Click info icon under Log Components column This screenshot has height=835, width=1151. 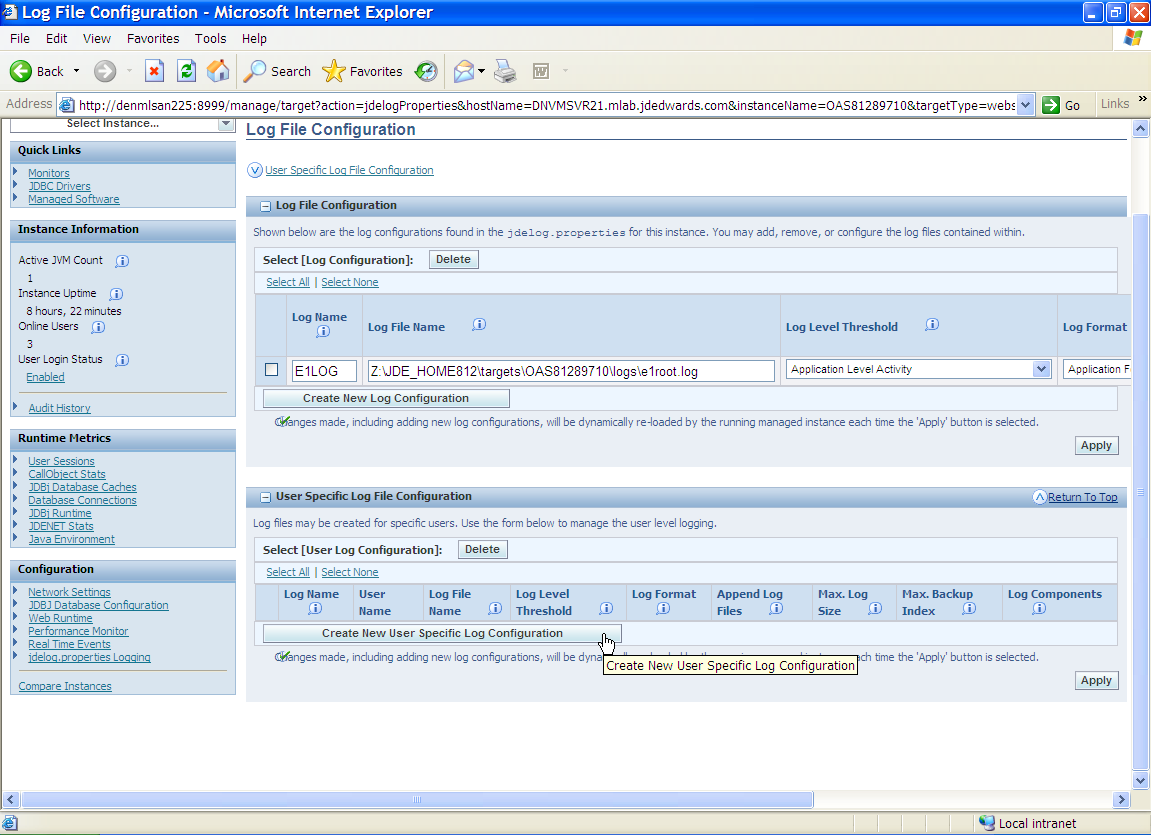pyautogui.click(x=1039, y=608)
